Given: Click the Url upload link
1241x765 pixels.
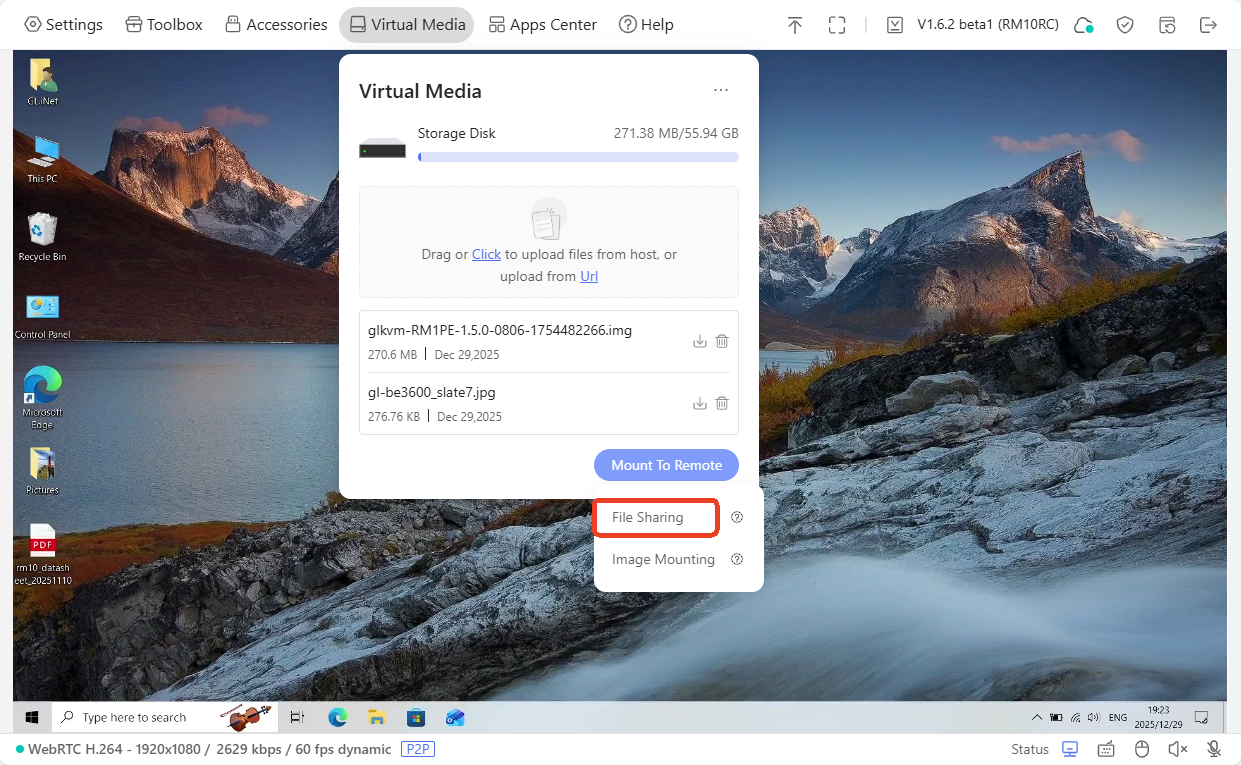Looking at the screenshot, I should 589,276.
